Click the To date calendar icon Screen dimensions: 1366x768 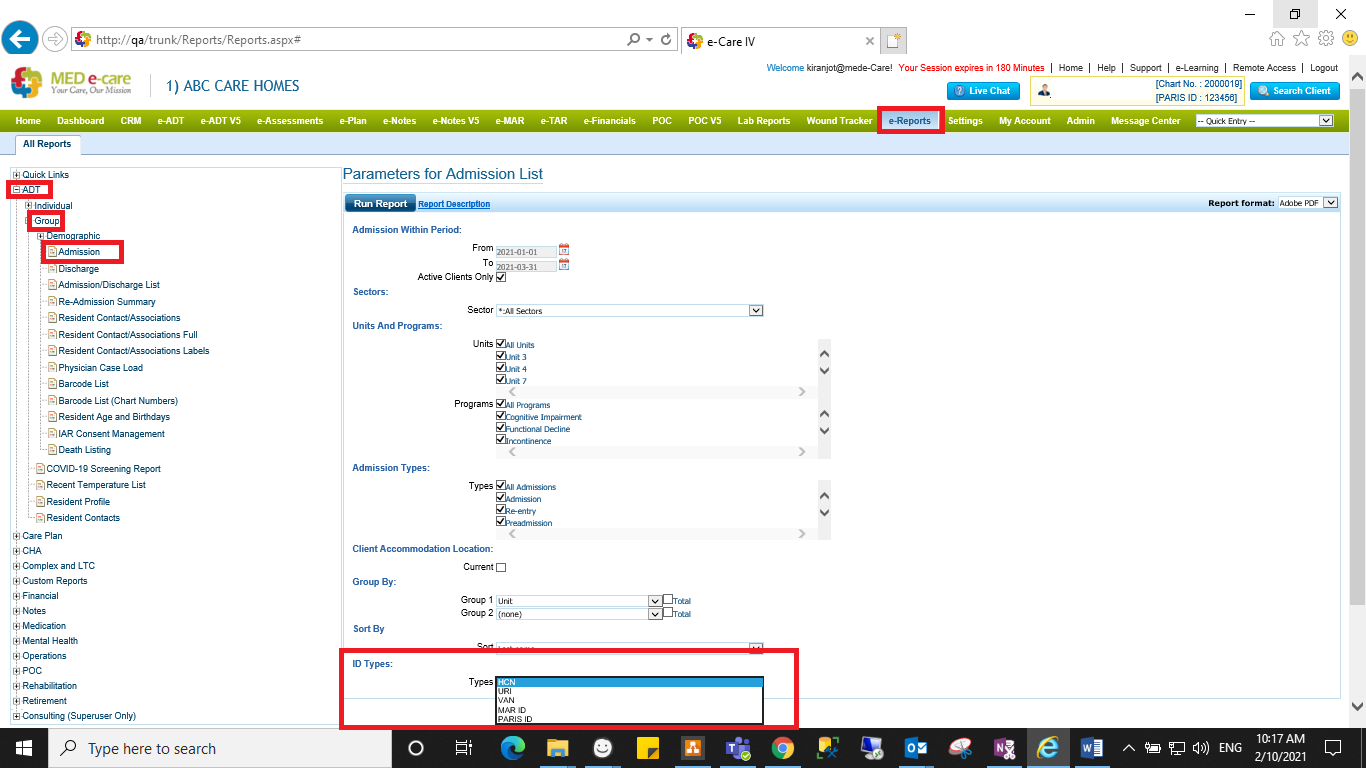click(x=564, y=265)
